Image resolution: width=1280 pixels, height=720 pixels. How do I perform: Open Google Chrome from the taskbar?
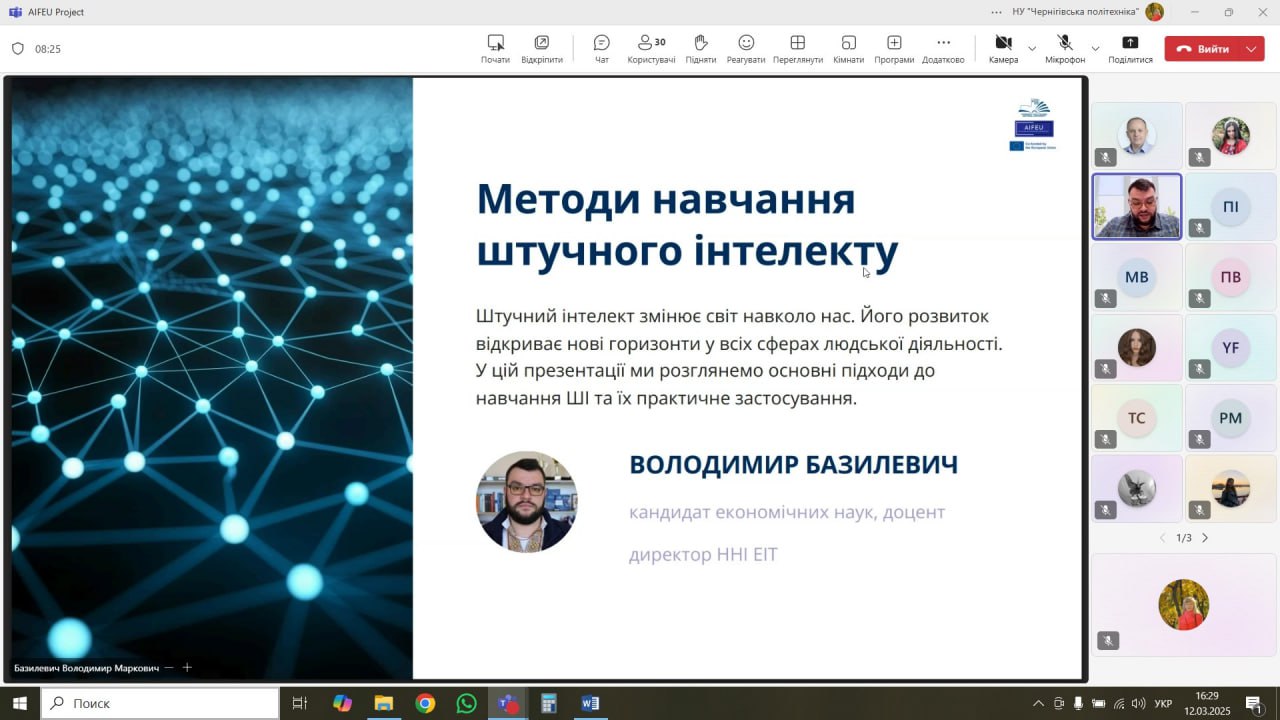[x=425, y=703]
